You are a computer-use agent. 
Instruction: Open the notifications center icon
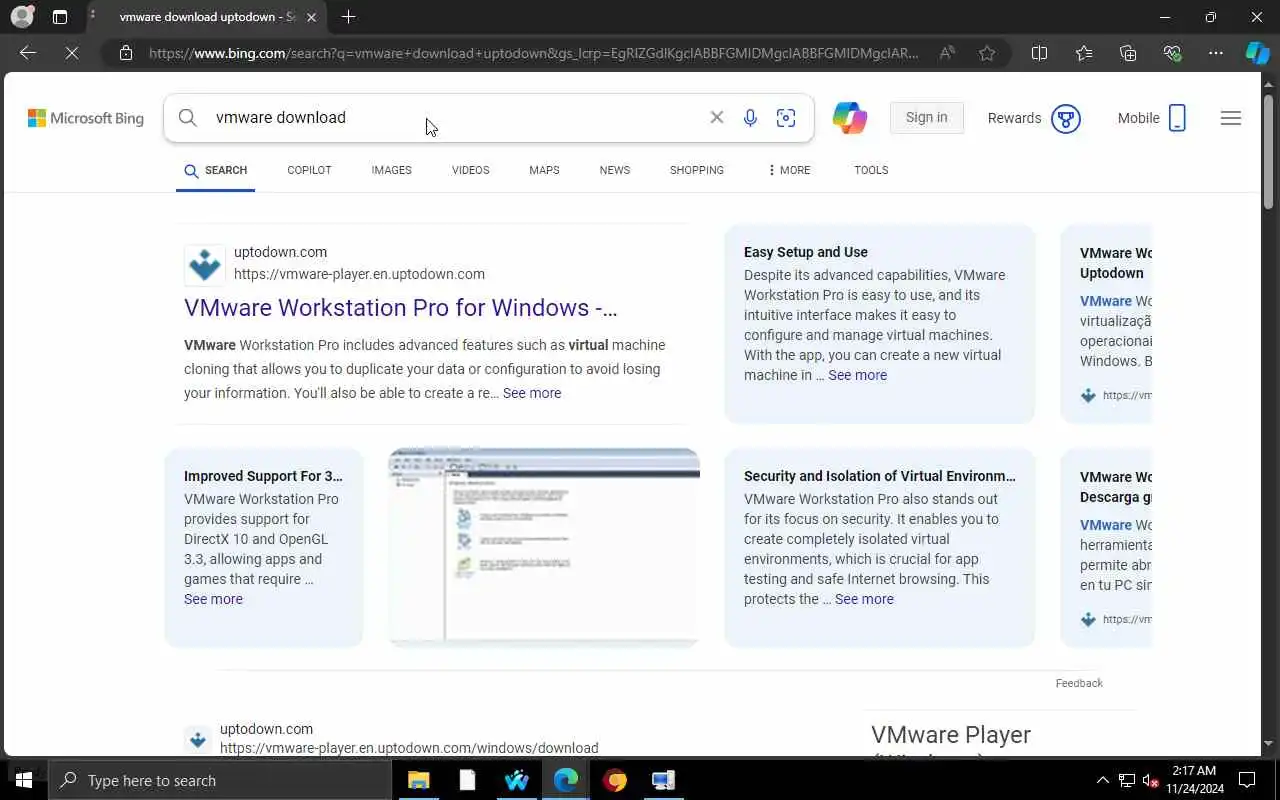1247,780
